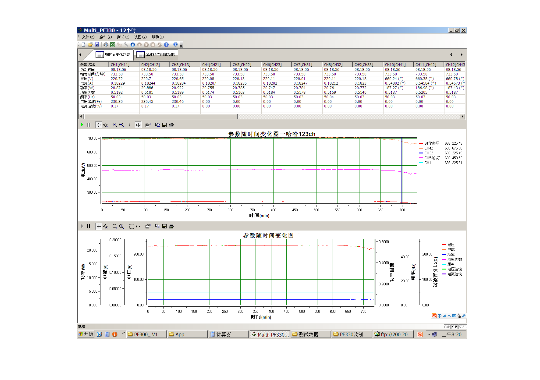The height and width of the screenshot is (380, 540).
Task: Click the zoom magnifier icon on lower chart toolbar
Action: pyautogui.click(x=122, y=226)
